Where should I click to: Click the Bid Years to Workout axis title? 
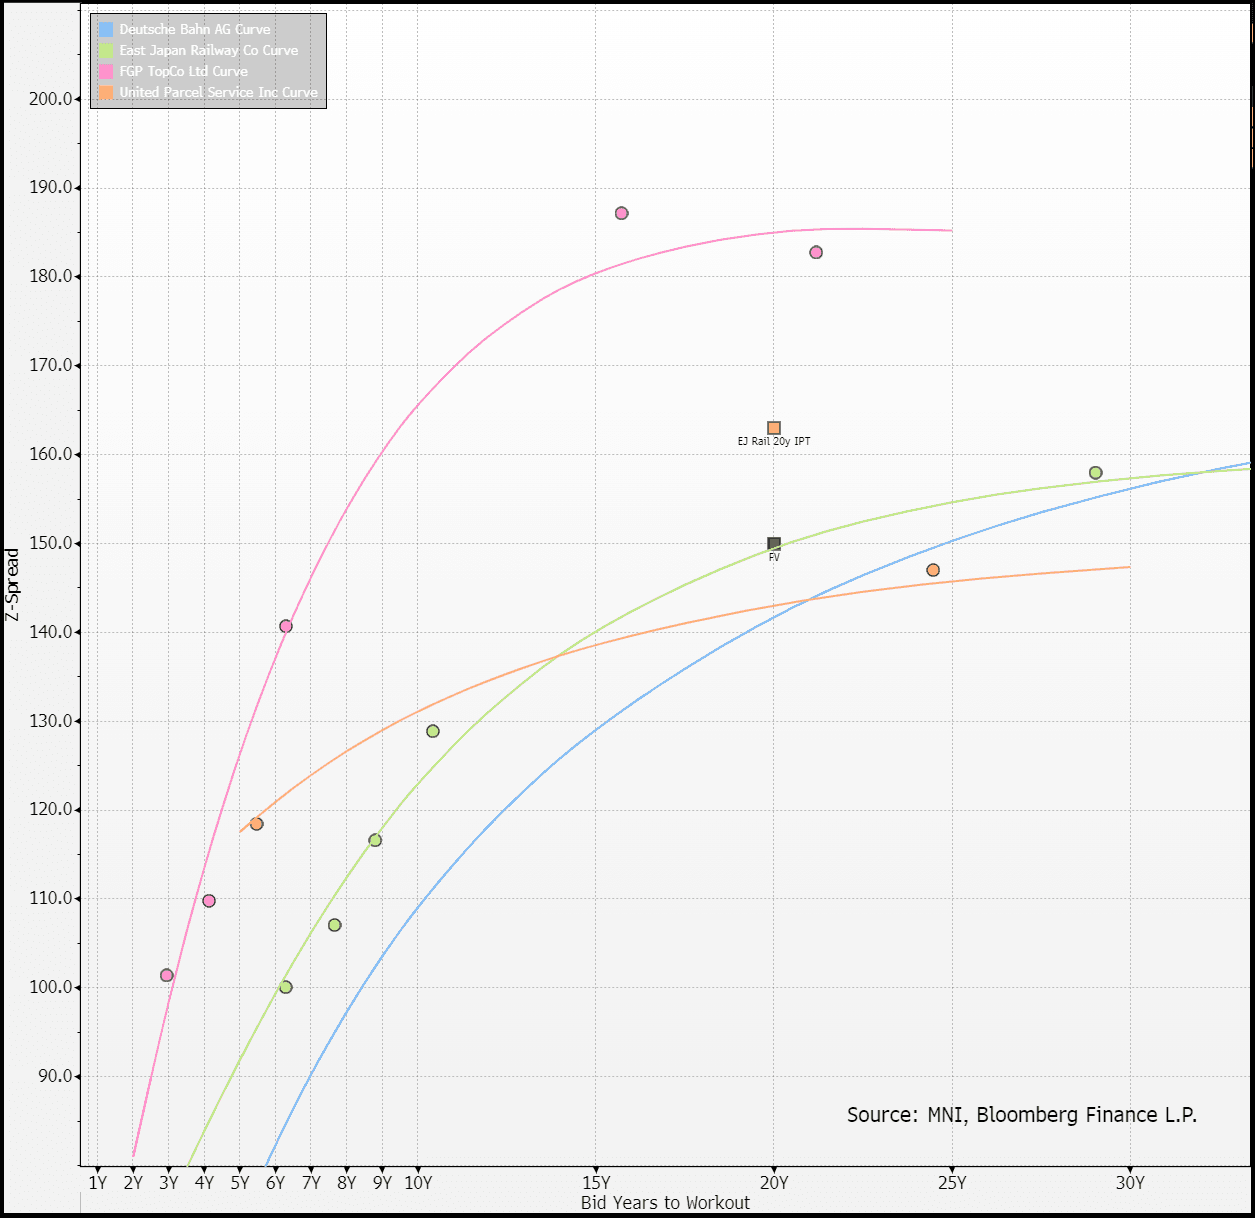[665, 1202]
